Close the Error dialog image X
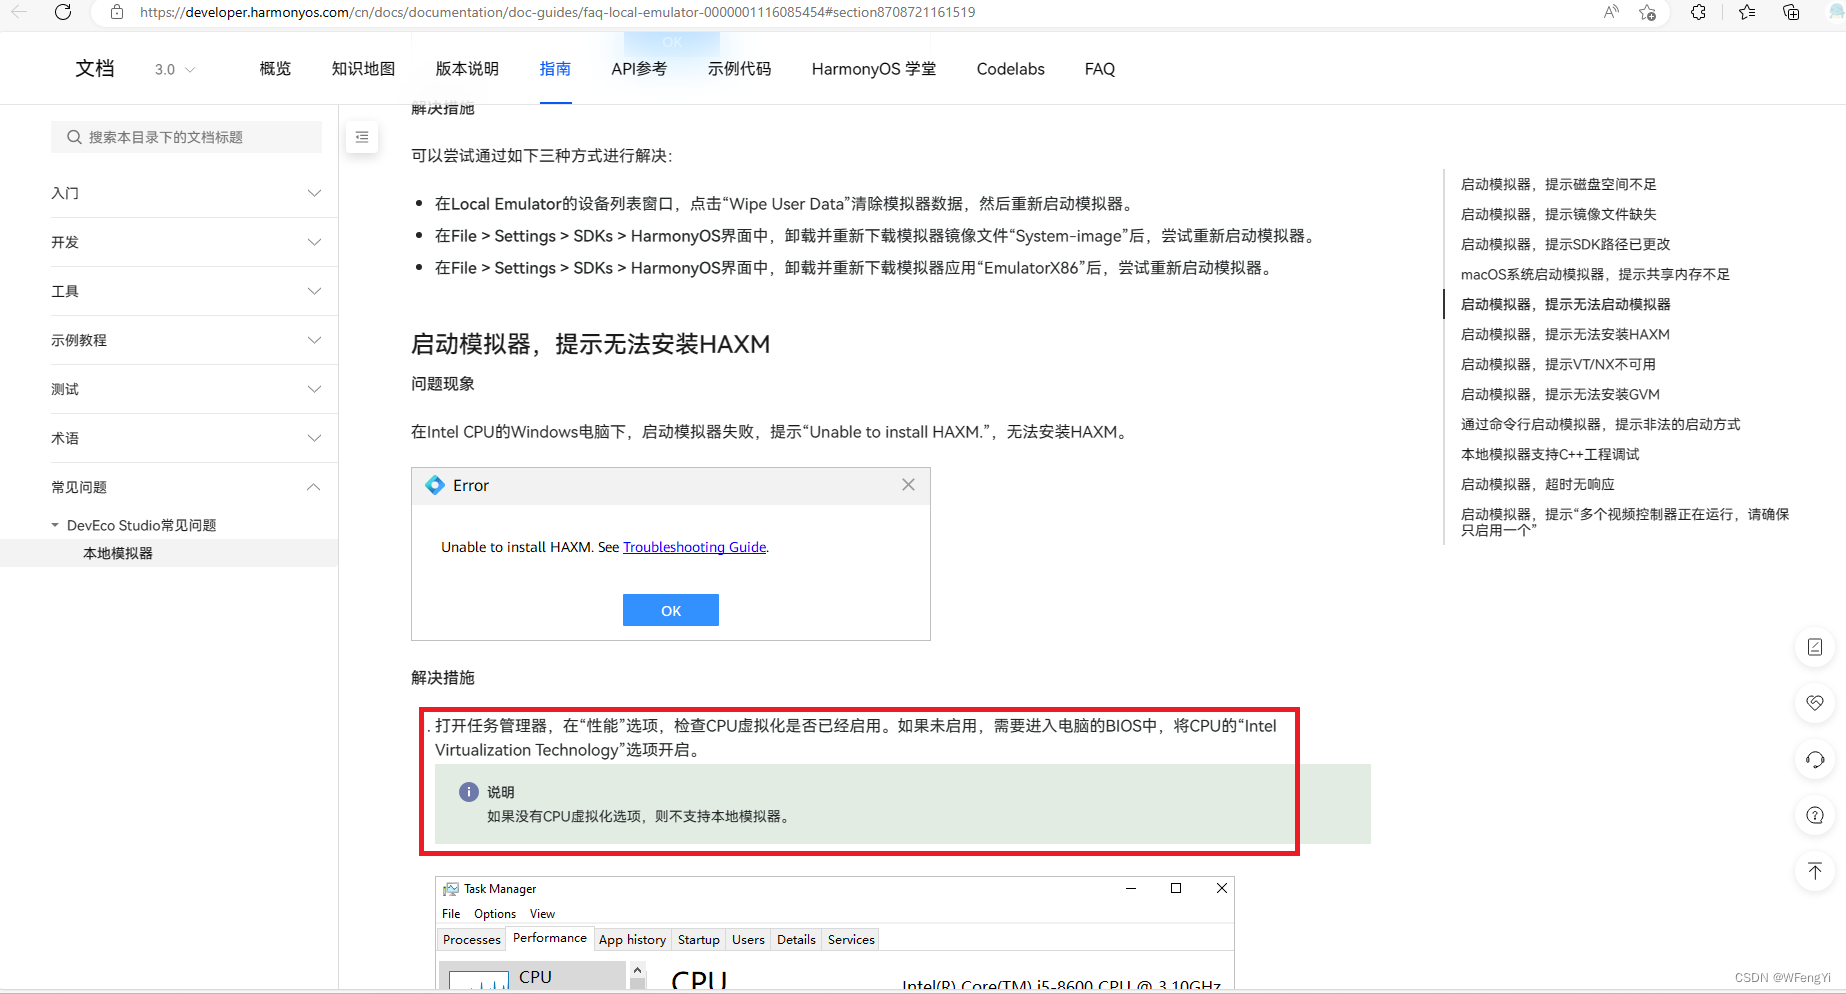The height and width of the screenshot is (994, 1846). tap(908, 485)
